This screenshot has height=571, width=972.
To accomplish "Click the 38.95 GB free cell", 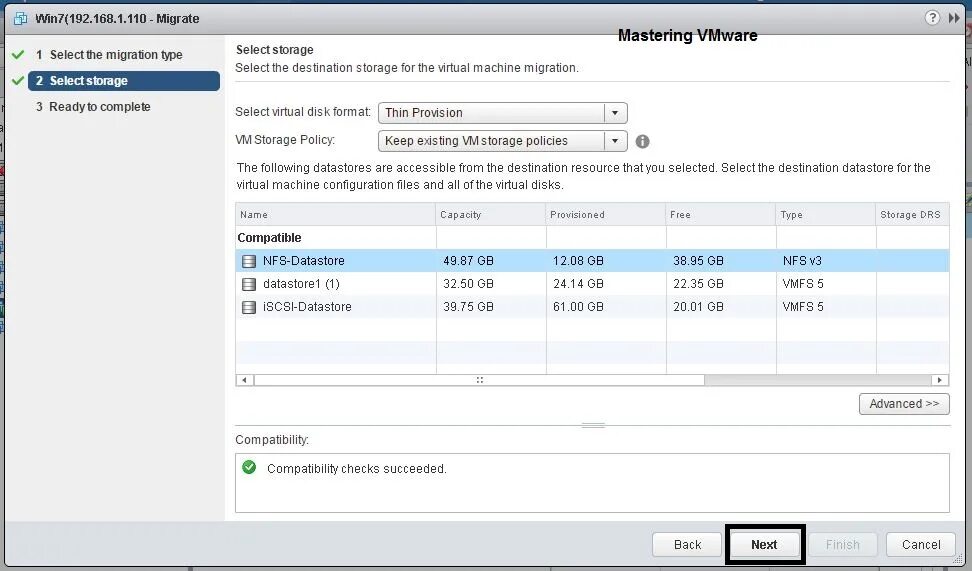I will click(x=698, y=261).
